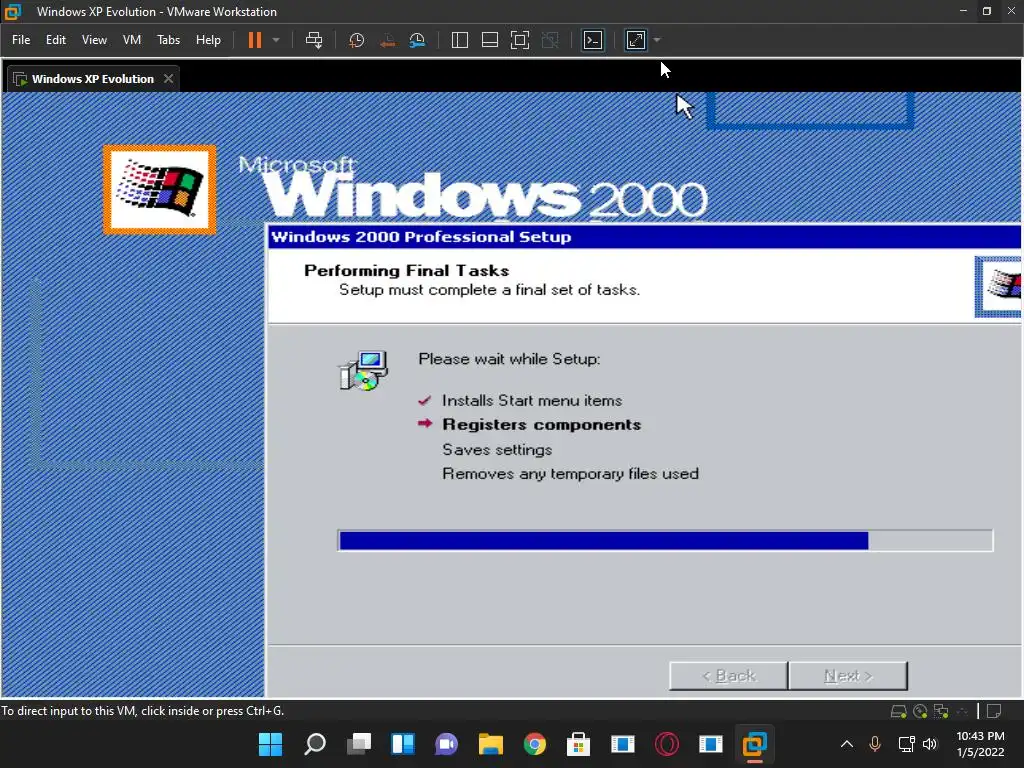Image resolution: width=1024 pixels, height=768 pixels.
Task: Click the revert to snapshot icon
Action: point(387,40)
